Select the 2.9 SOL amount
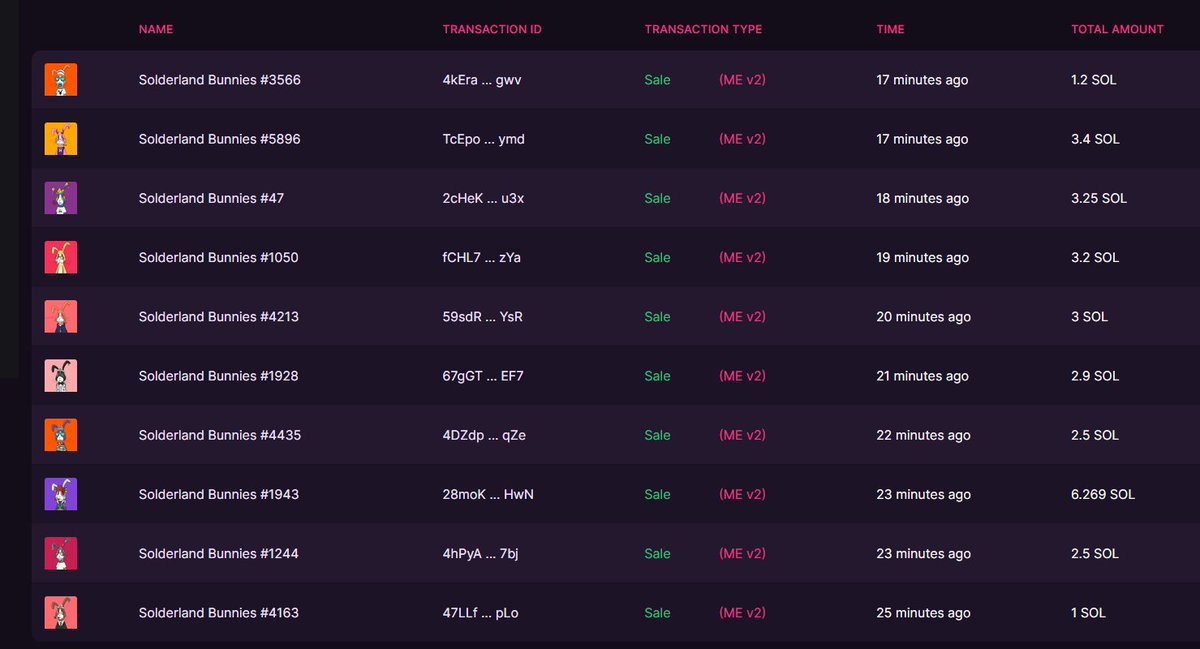Screen dimensions: 1200x649 pos(1095,376)
